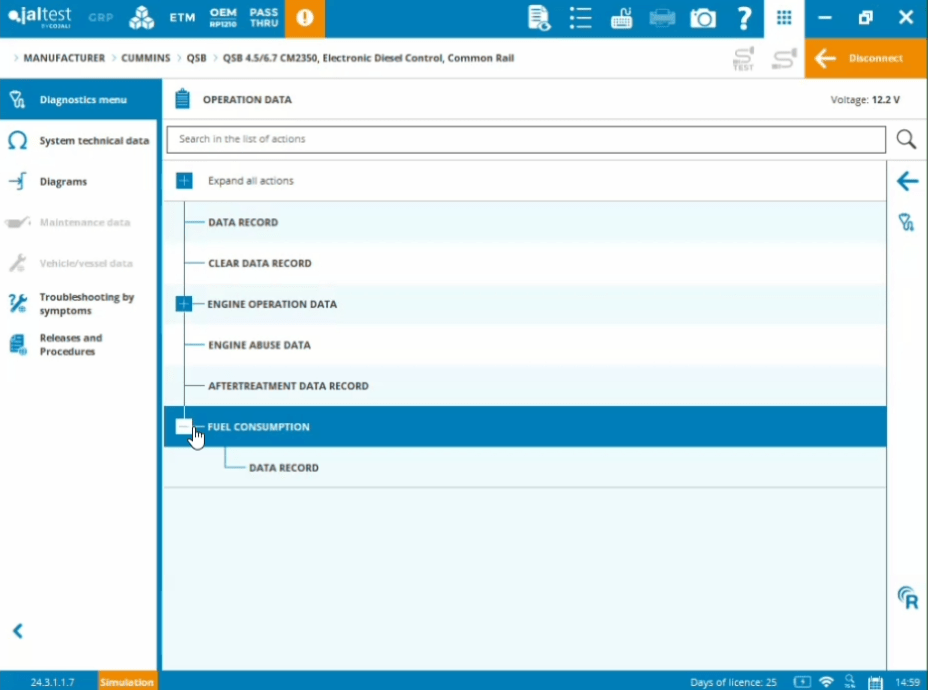
Task: Open the apps grid menu icon
Action: pyautogui.click(x=784, y=18)
